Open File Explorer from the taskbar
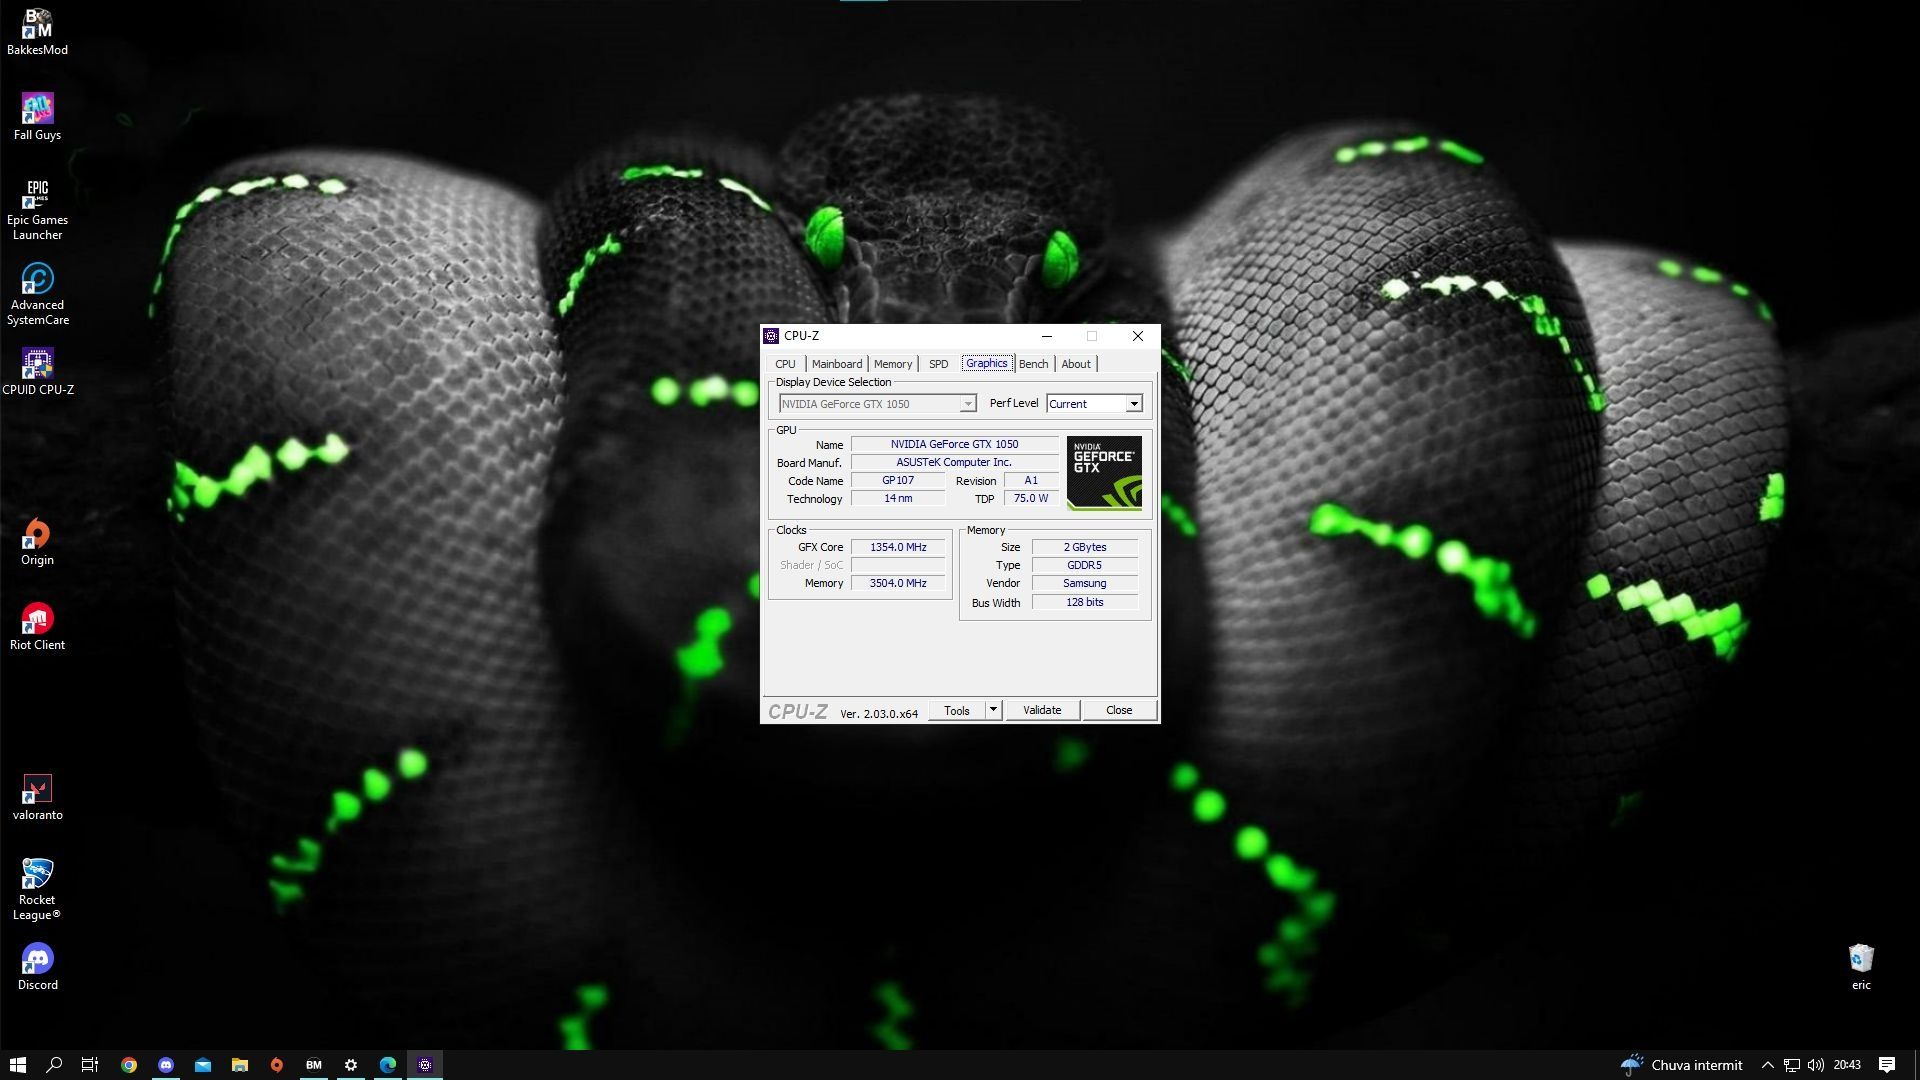The height and width of the screenshot is (1080, 1920). (240, 1065)
